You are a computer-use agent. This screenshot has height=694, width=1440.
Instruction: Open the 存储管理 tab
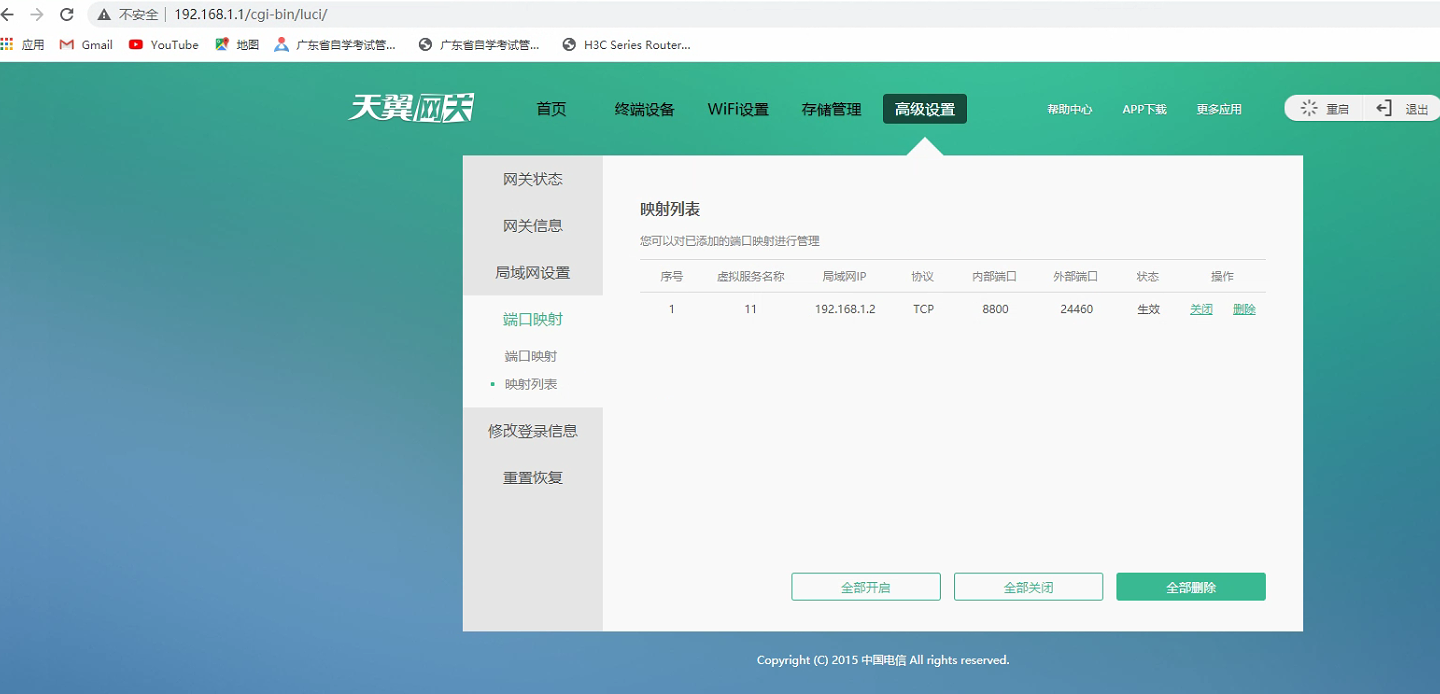831,109
